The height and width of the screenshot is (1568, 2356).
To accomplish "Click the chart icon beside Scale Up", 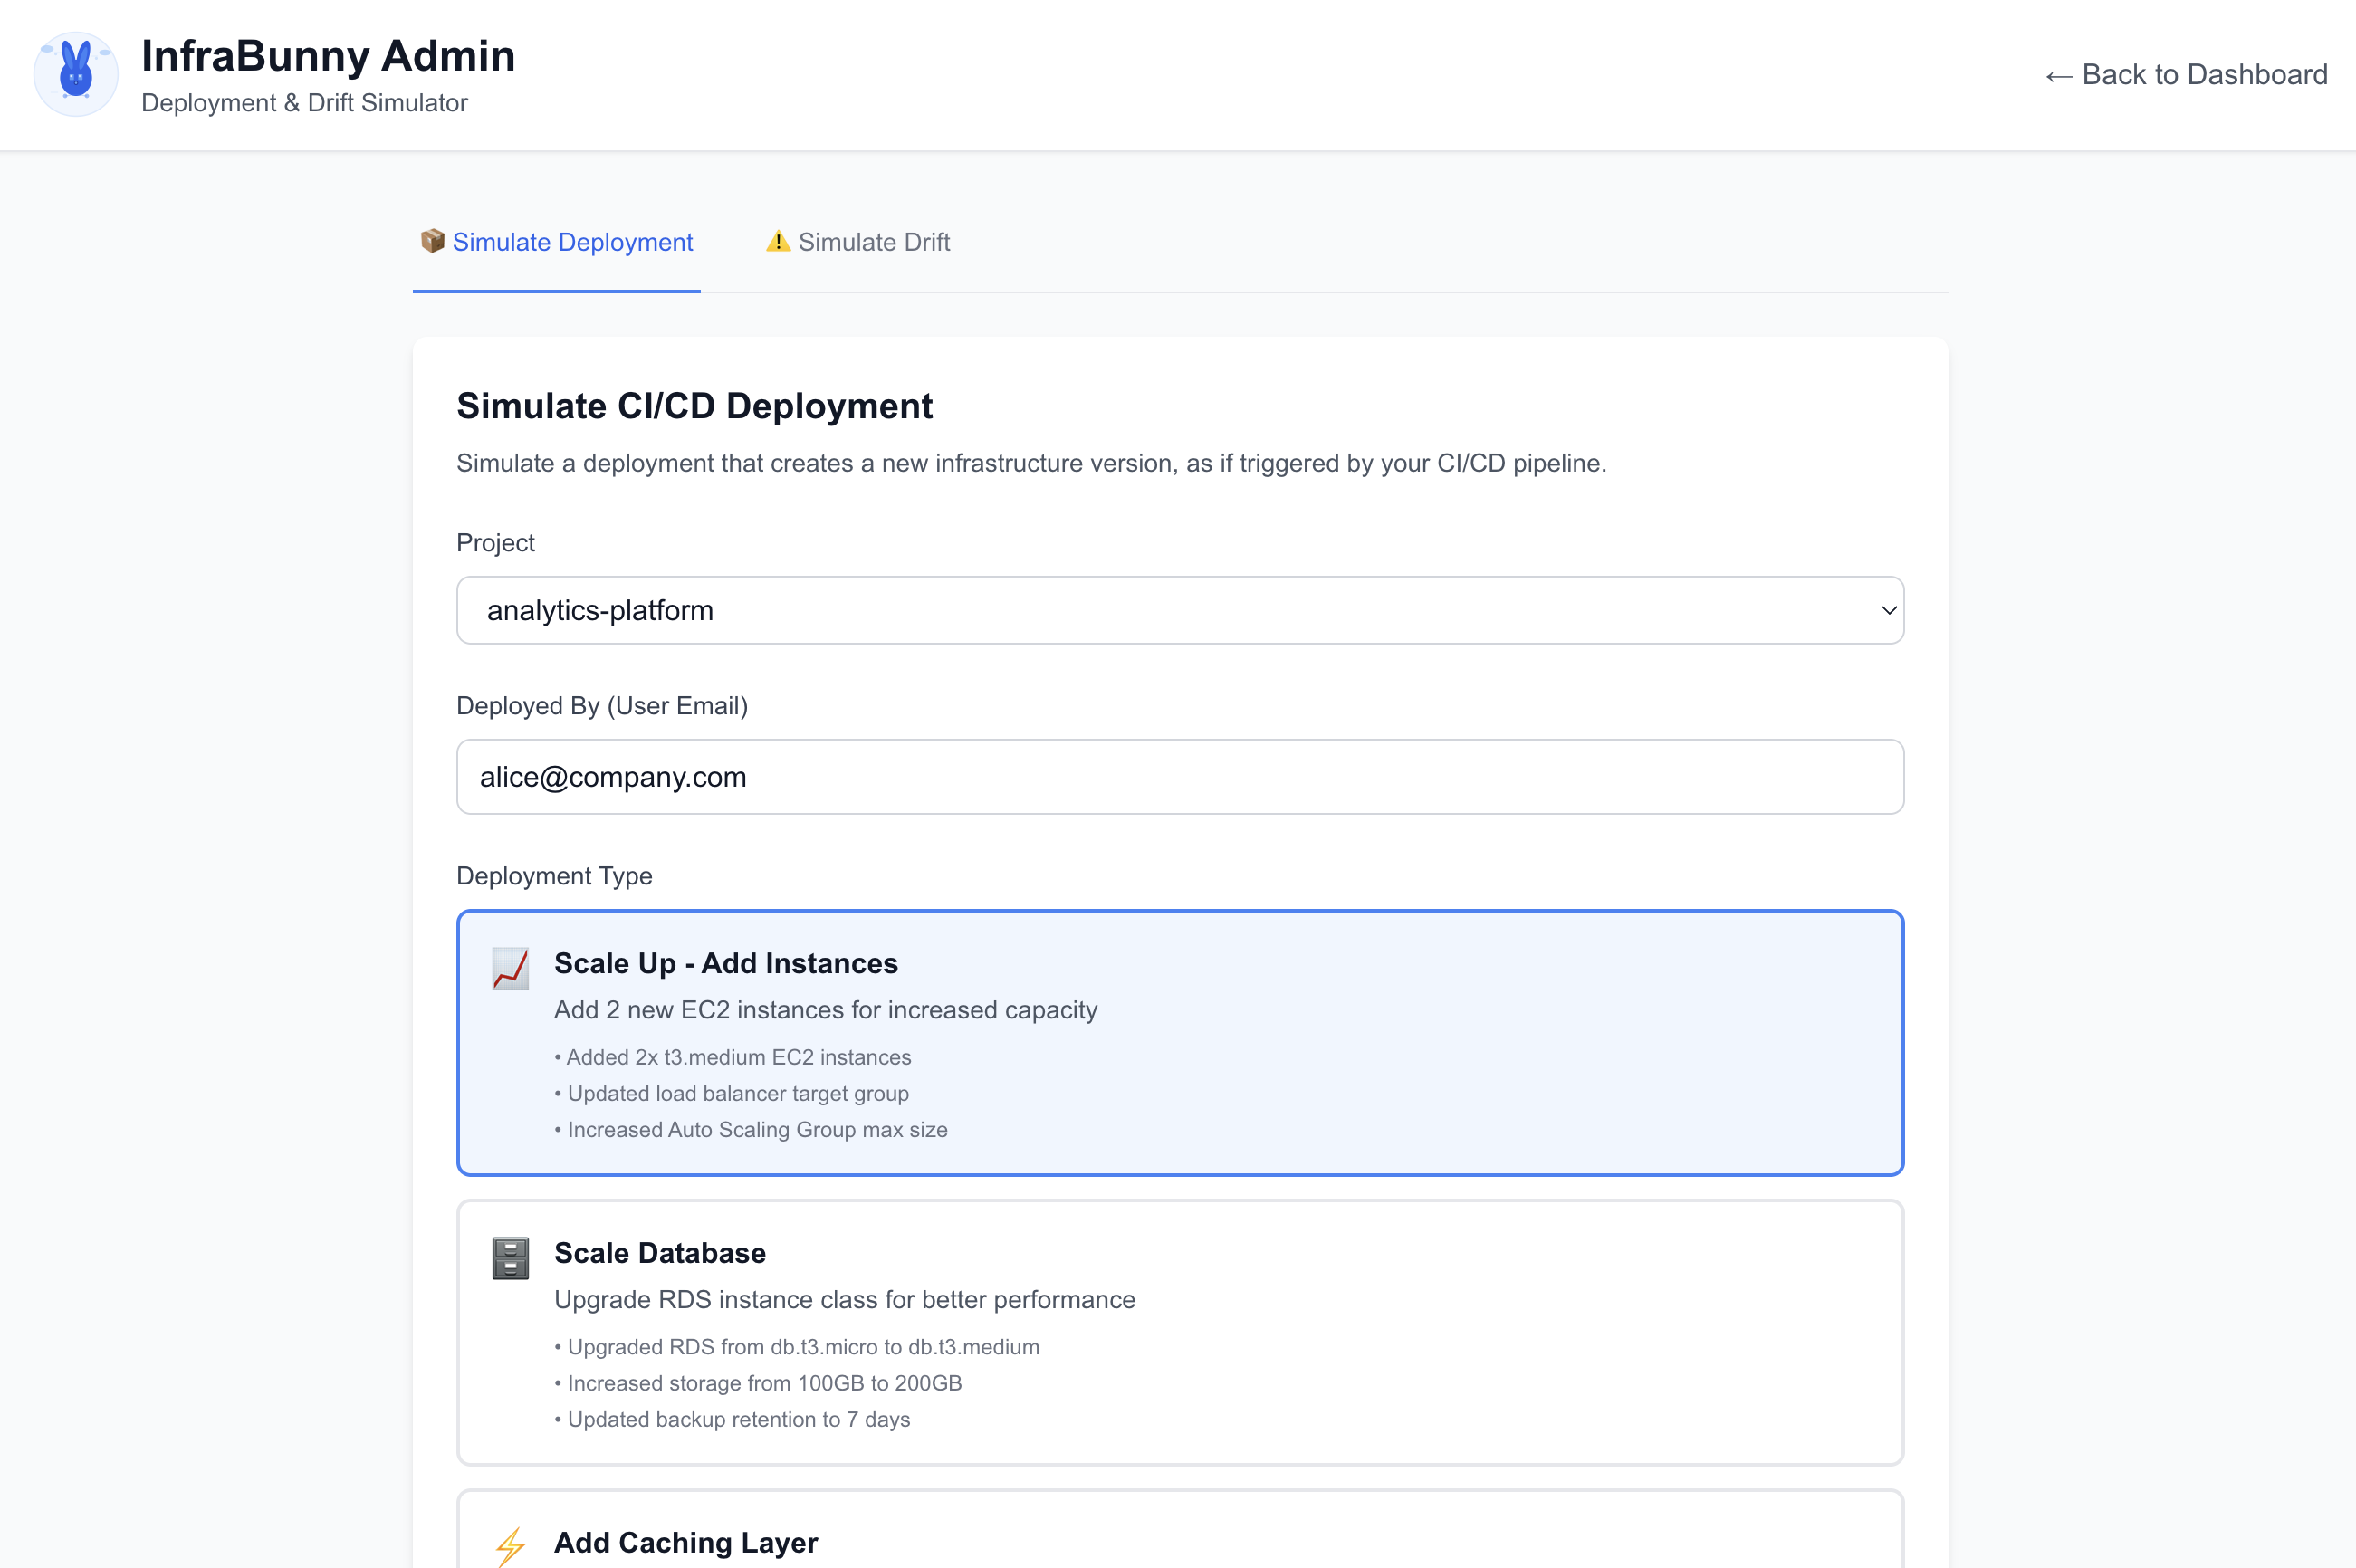I will tap(510, 968).
